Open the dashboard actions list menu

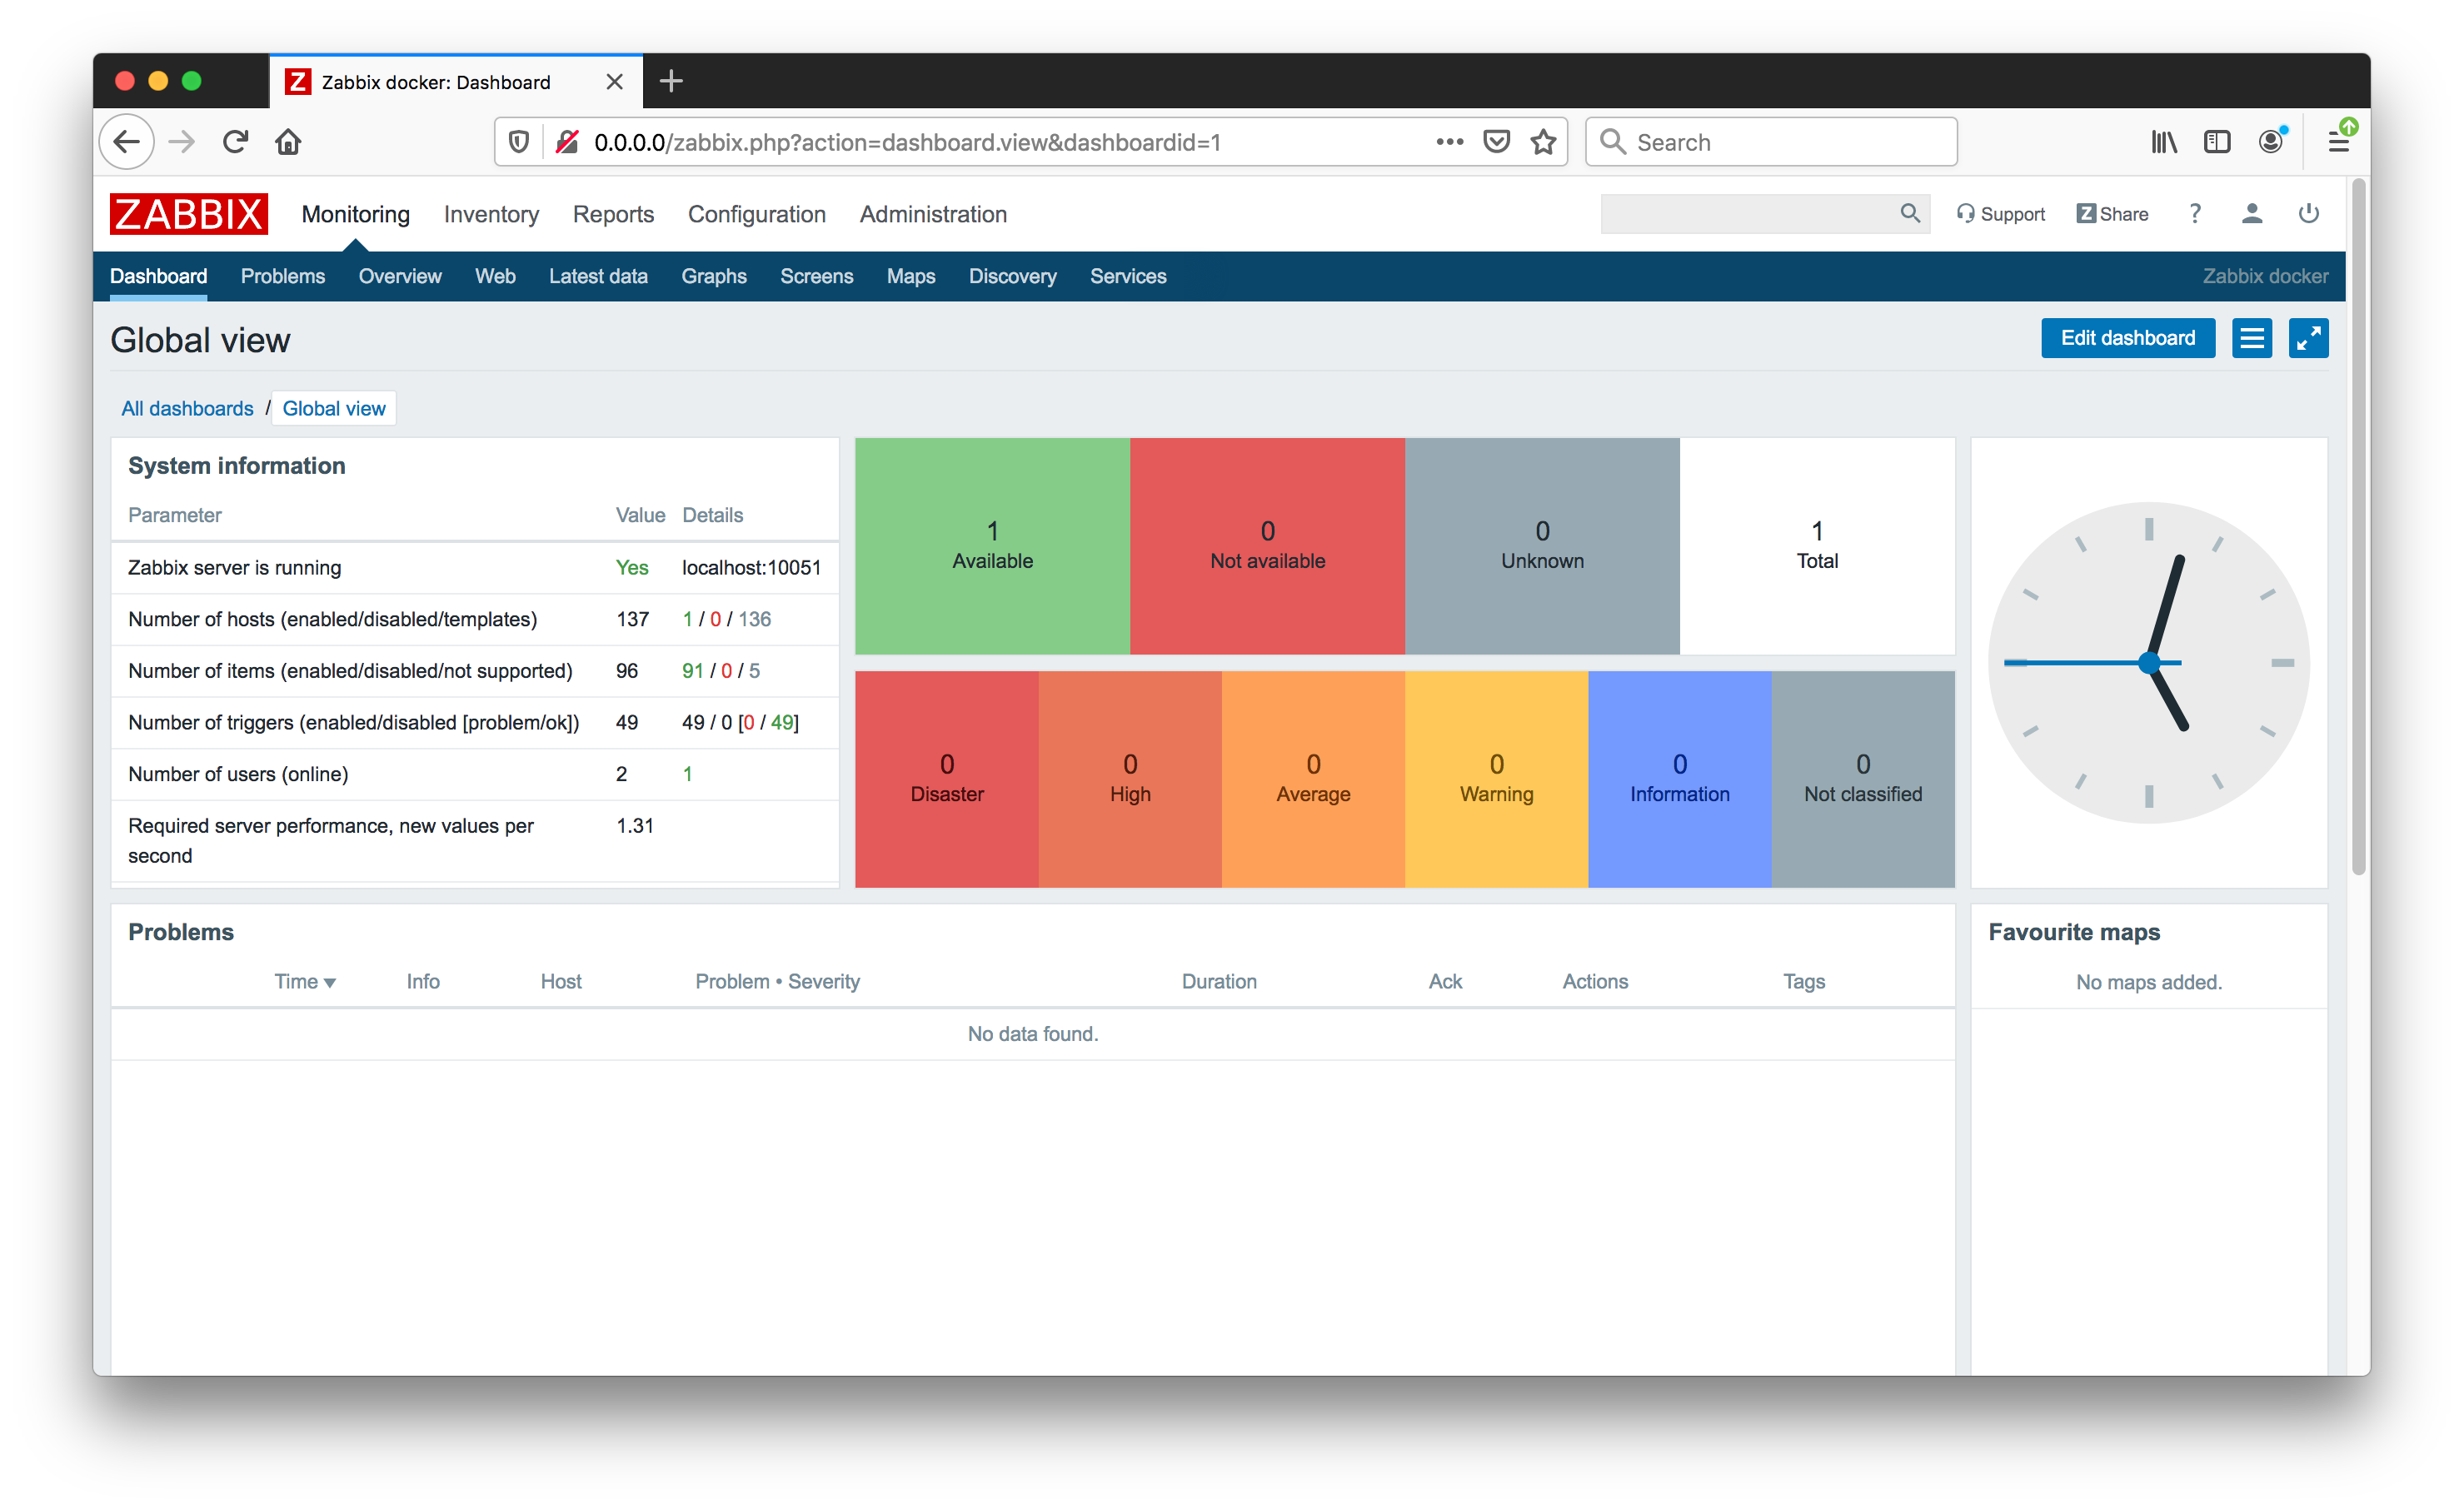click(x=2252, y=338)
